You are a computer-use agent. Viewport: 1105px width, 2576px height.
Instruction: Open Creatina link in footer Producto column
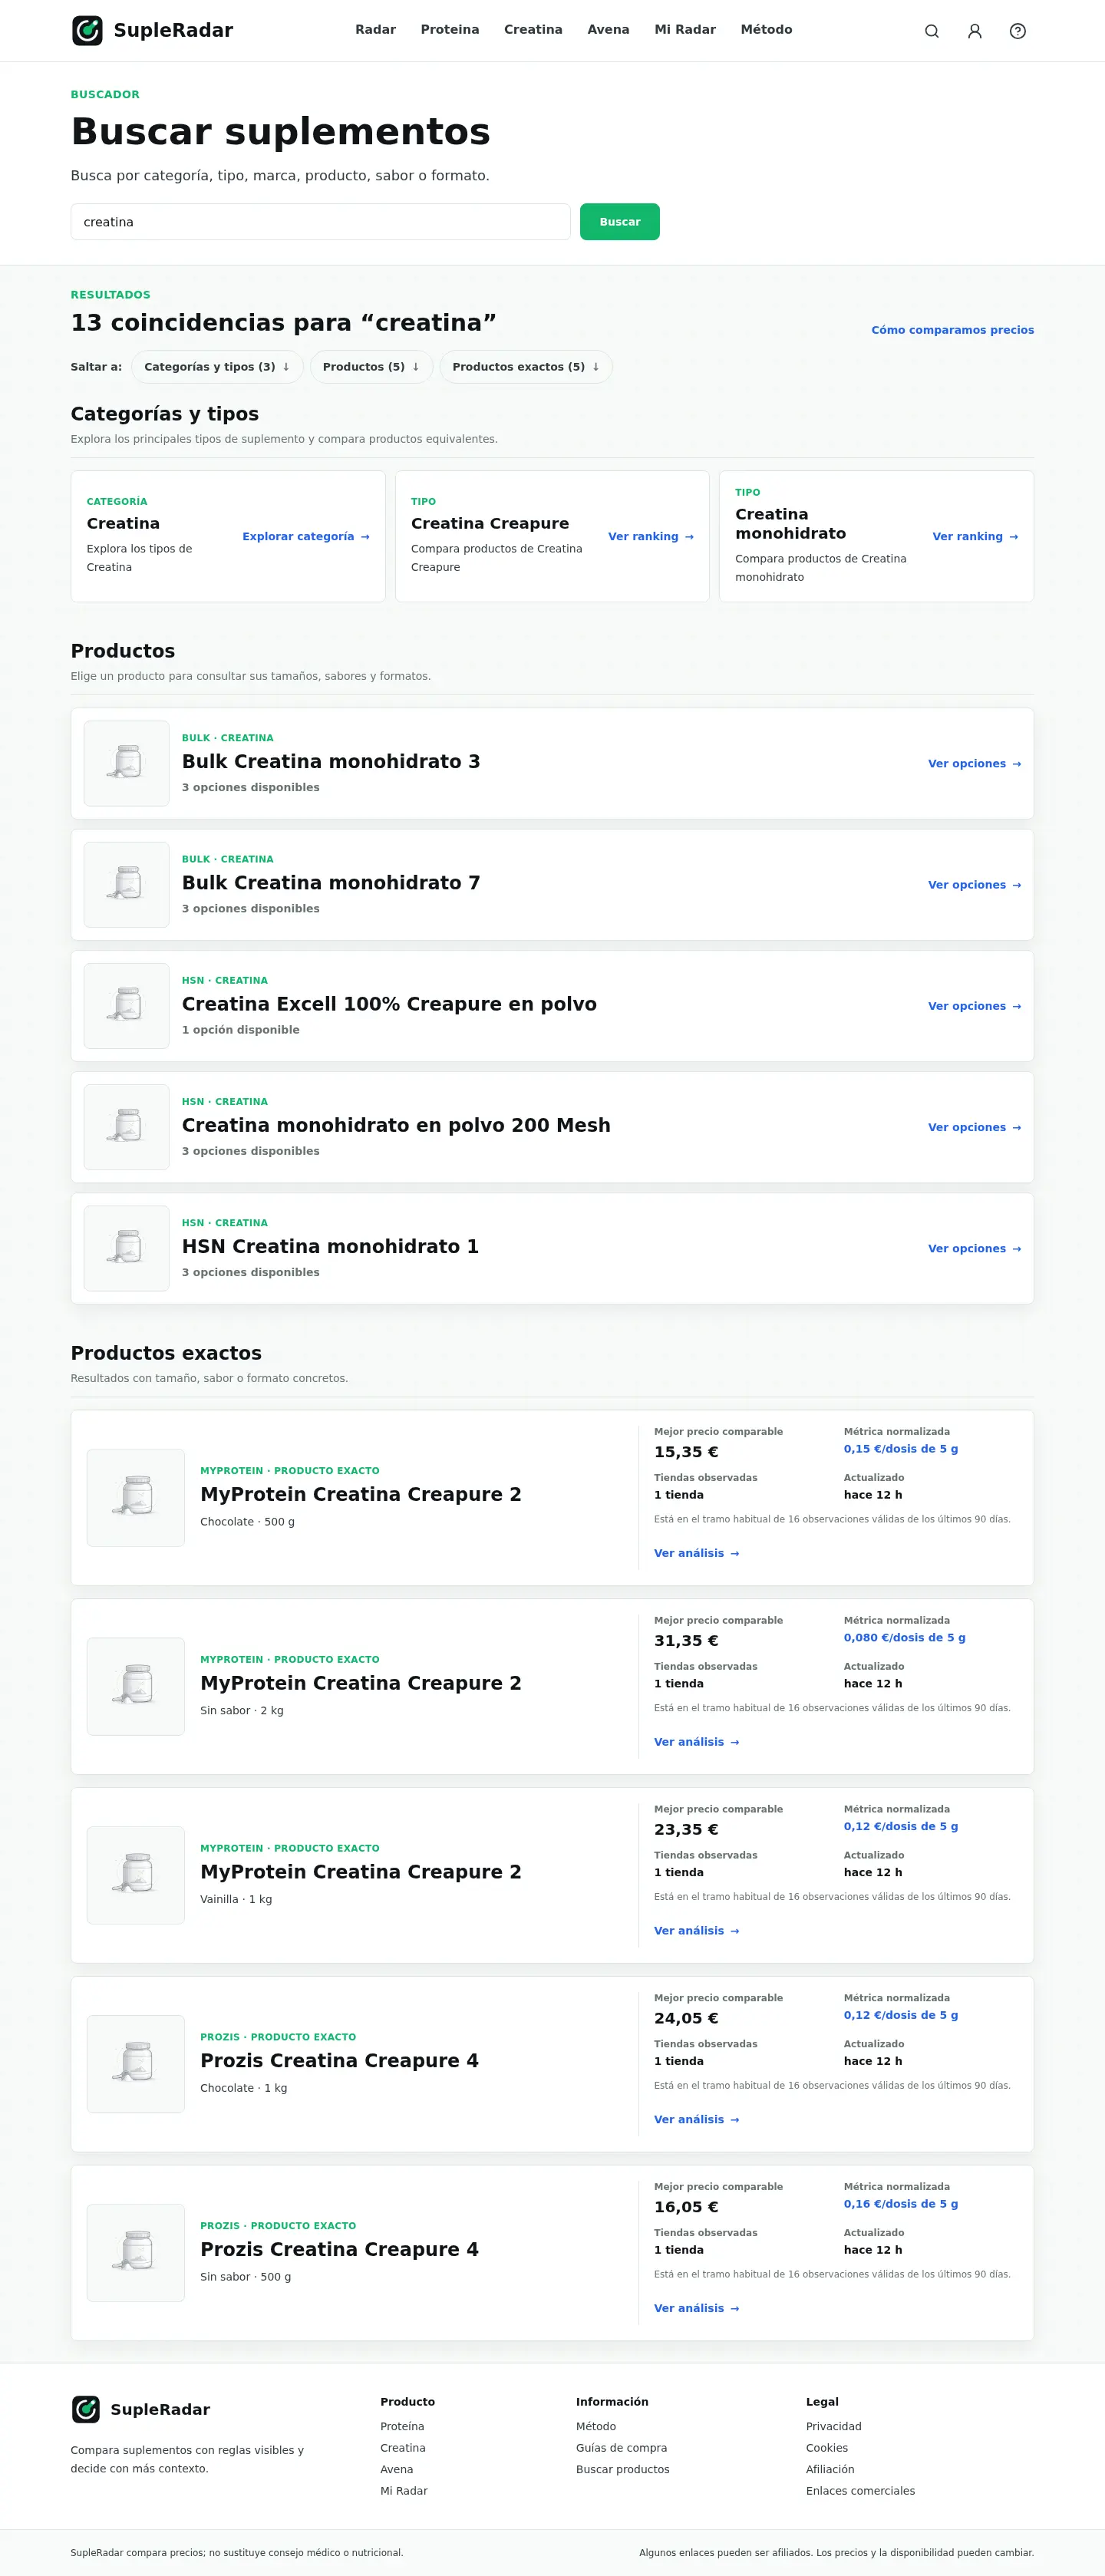point(403,2448)
